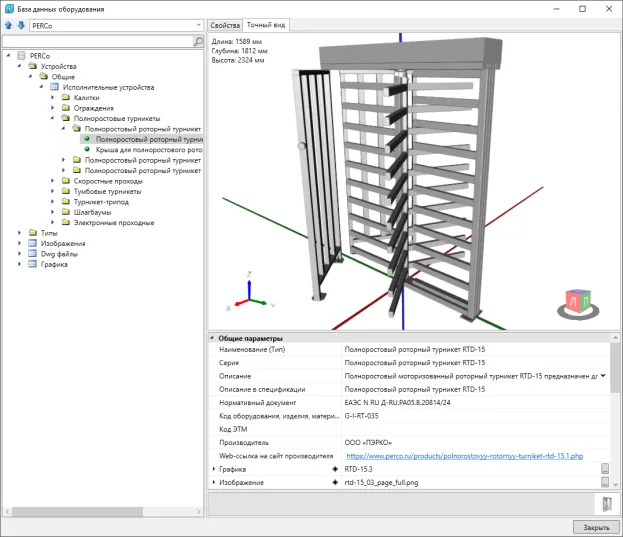Expand the Описание field dropdown arrow

point(602,376)
